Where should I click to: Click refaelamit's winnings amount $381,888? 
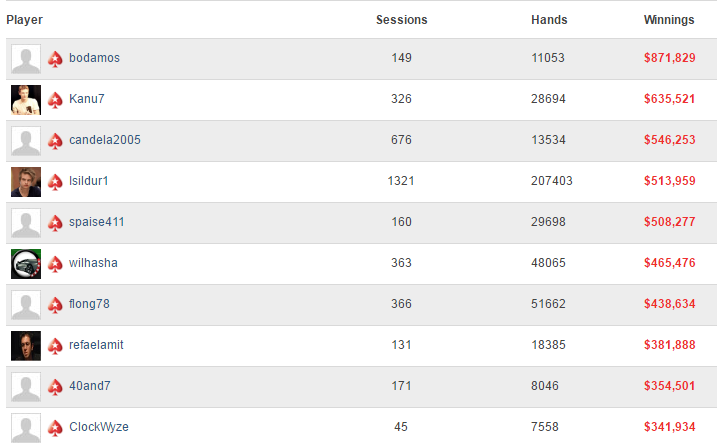click(669, 345)
